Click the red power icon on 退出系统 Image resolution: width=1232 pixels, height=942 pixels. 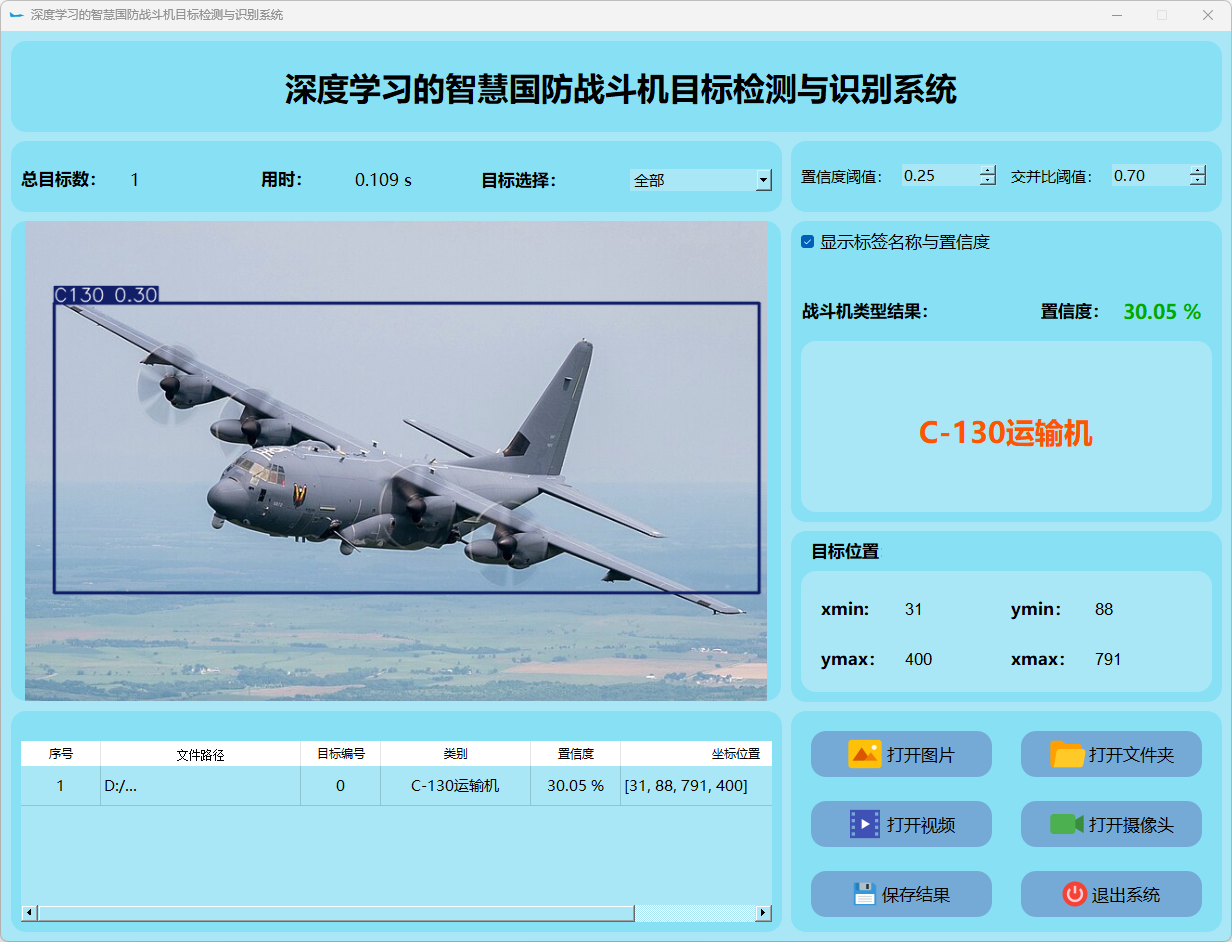point(1074,894)
